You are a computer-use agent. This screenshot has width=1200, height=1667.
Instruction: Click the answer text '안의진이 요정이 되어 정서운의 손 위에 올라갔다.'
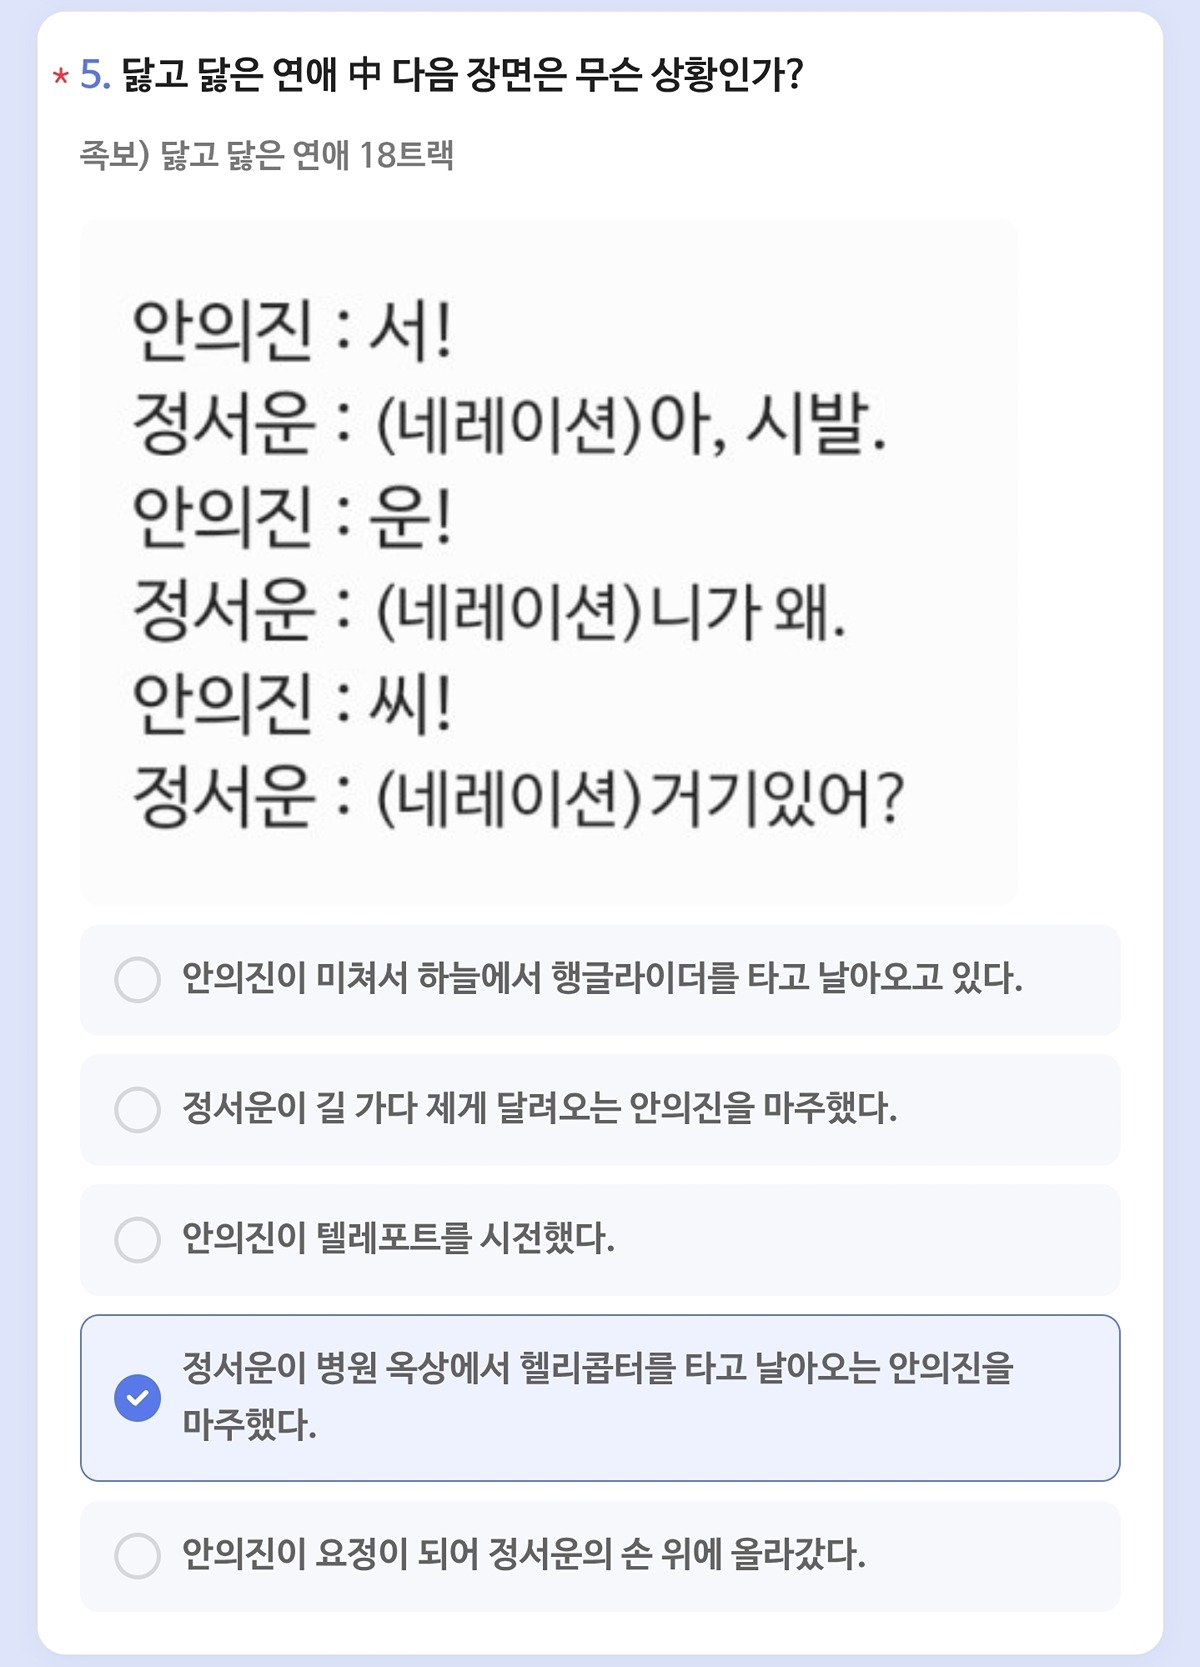coord(523,1554)
